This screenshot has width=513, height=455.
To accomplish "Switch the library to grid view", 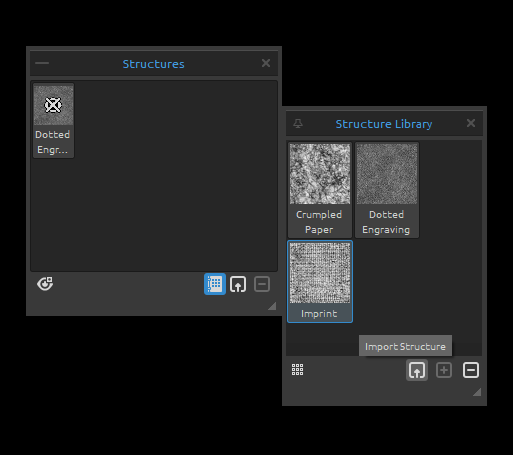I will 297,370.
